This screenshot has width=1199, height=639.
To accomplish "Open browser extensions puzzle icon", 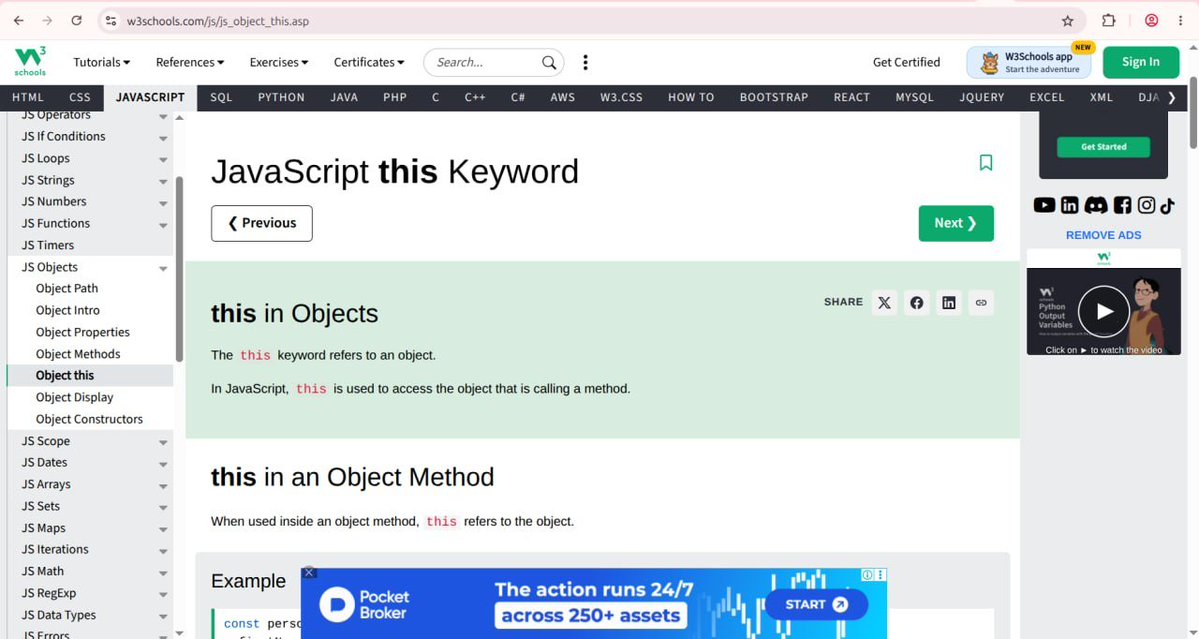I will pyautogui.click(x=1109, y=21).
